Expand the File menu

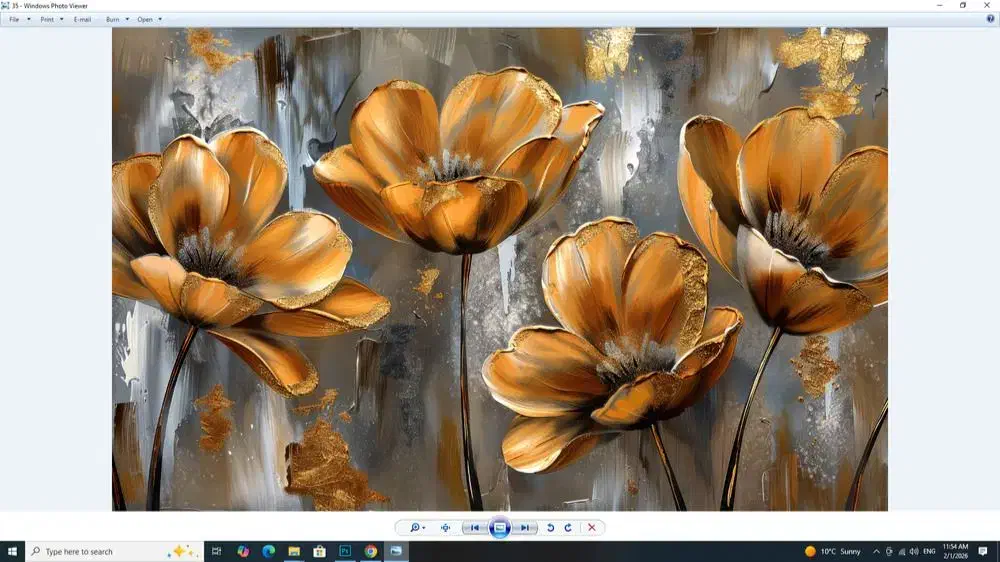pyautogui.click(x=19, y=19)
